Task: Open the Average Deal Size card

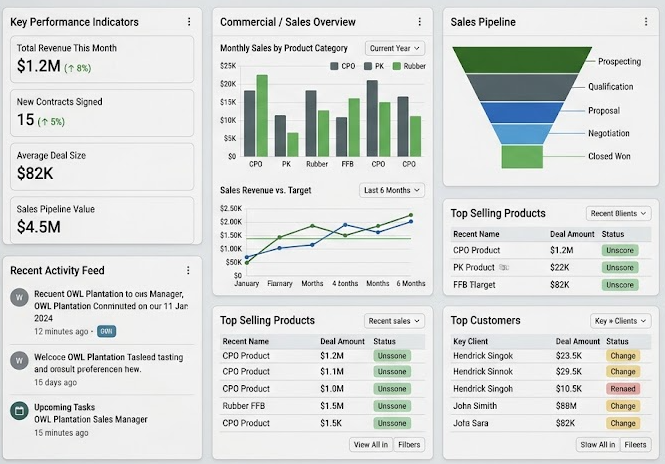Action: [102, 167]
